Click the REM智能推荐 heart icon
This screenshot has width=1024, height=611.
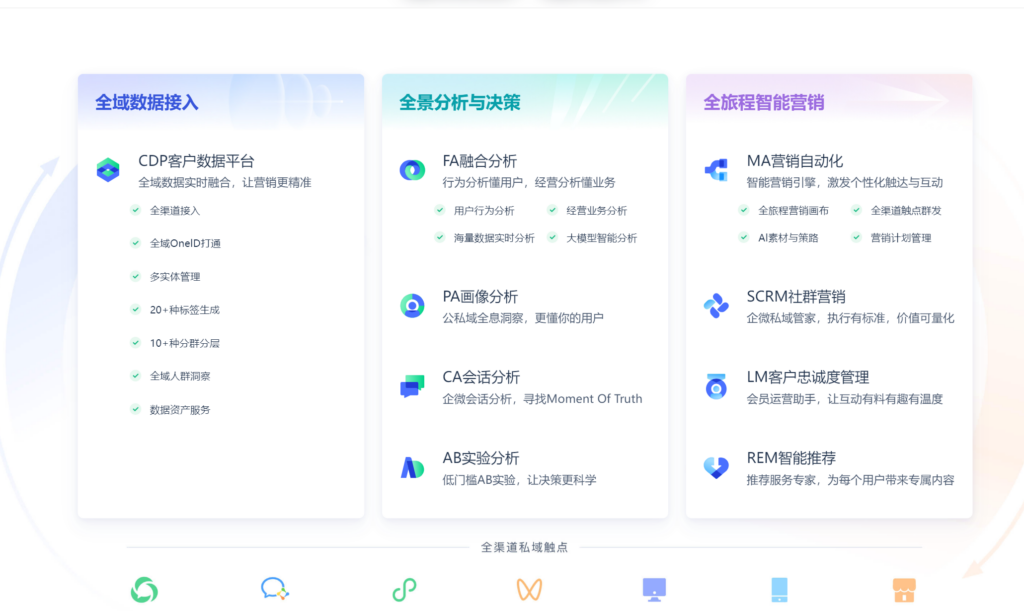pos(716,467)
